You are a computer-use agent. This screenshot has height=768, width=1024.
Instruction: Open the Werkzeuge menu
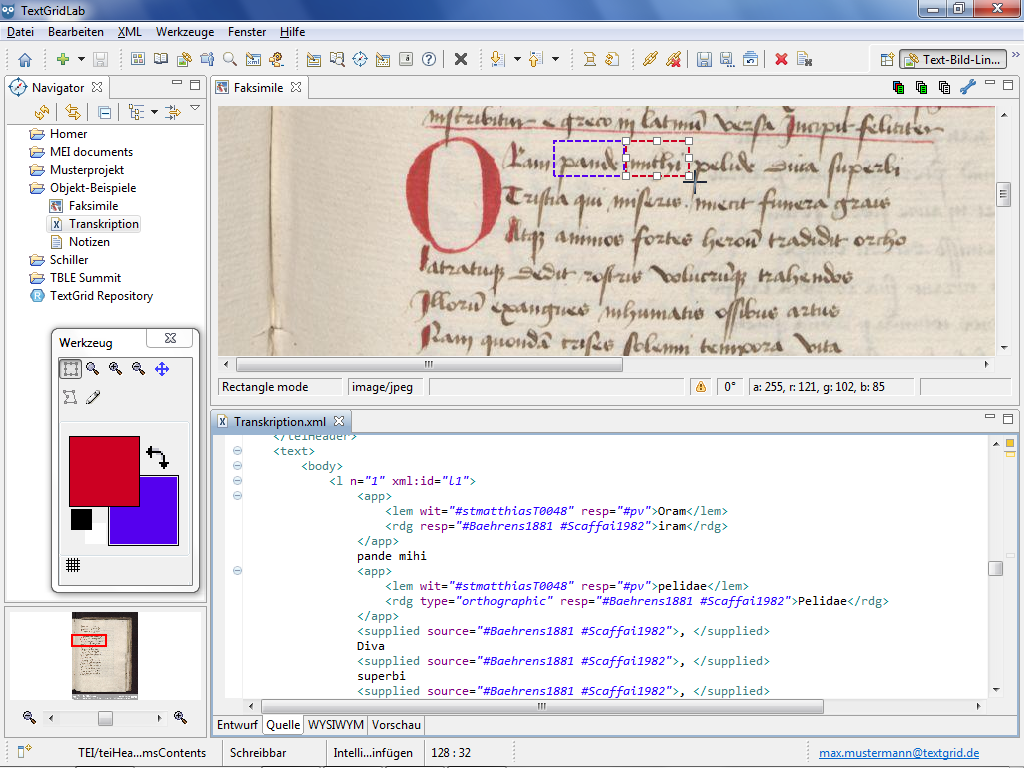pyautogui.click(x=184, y=32)
